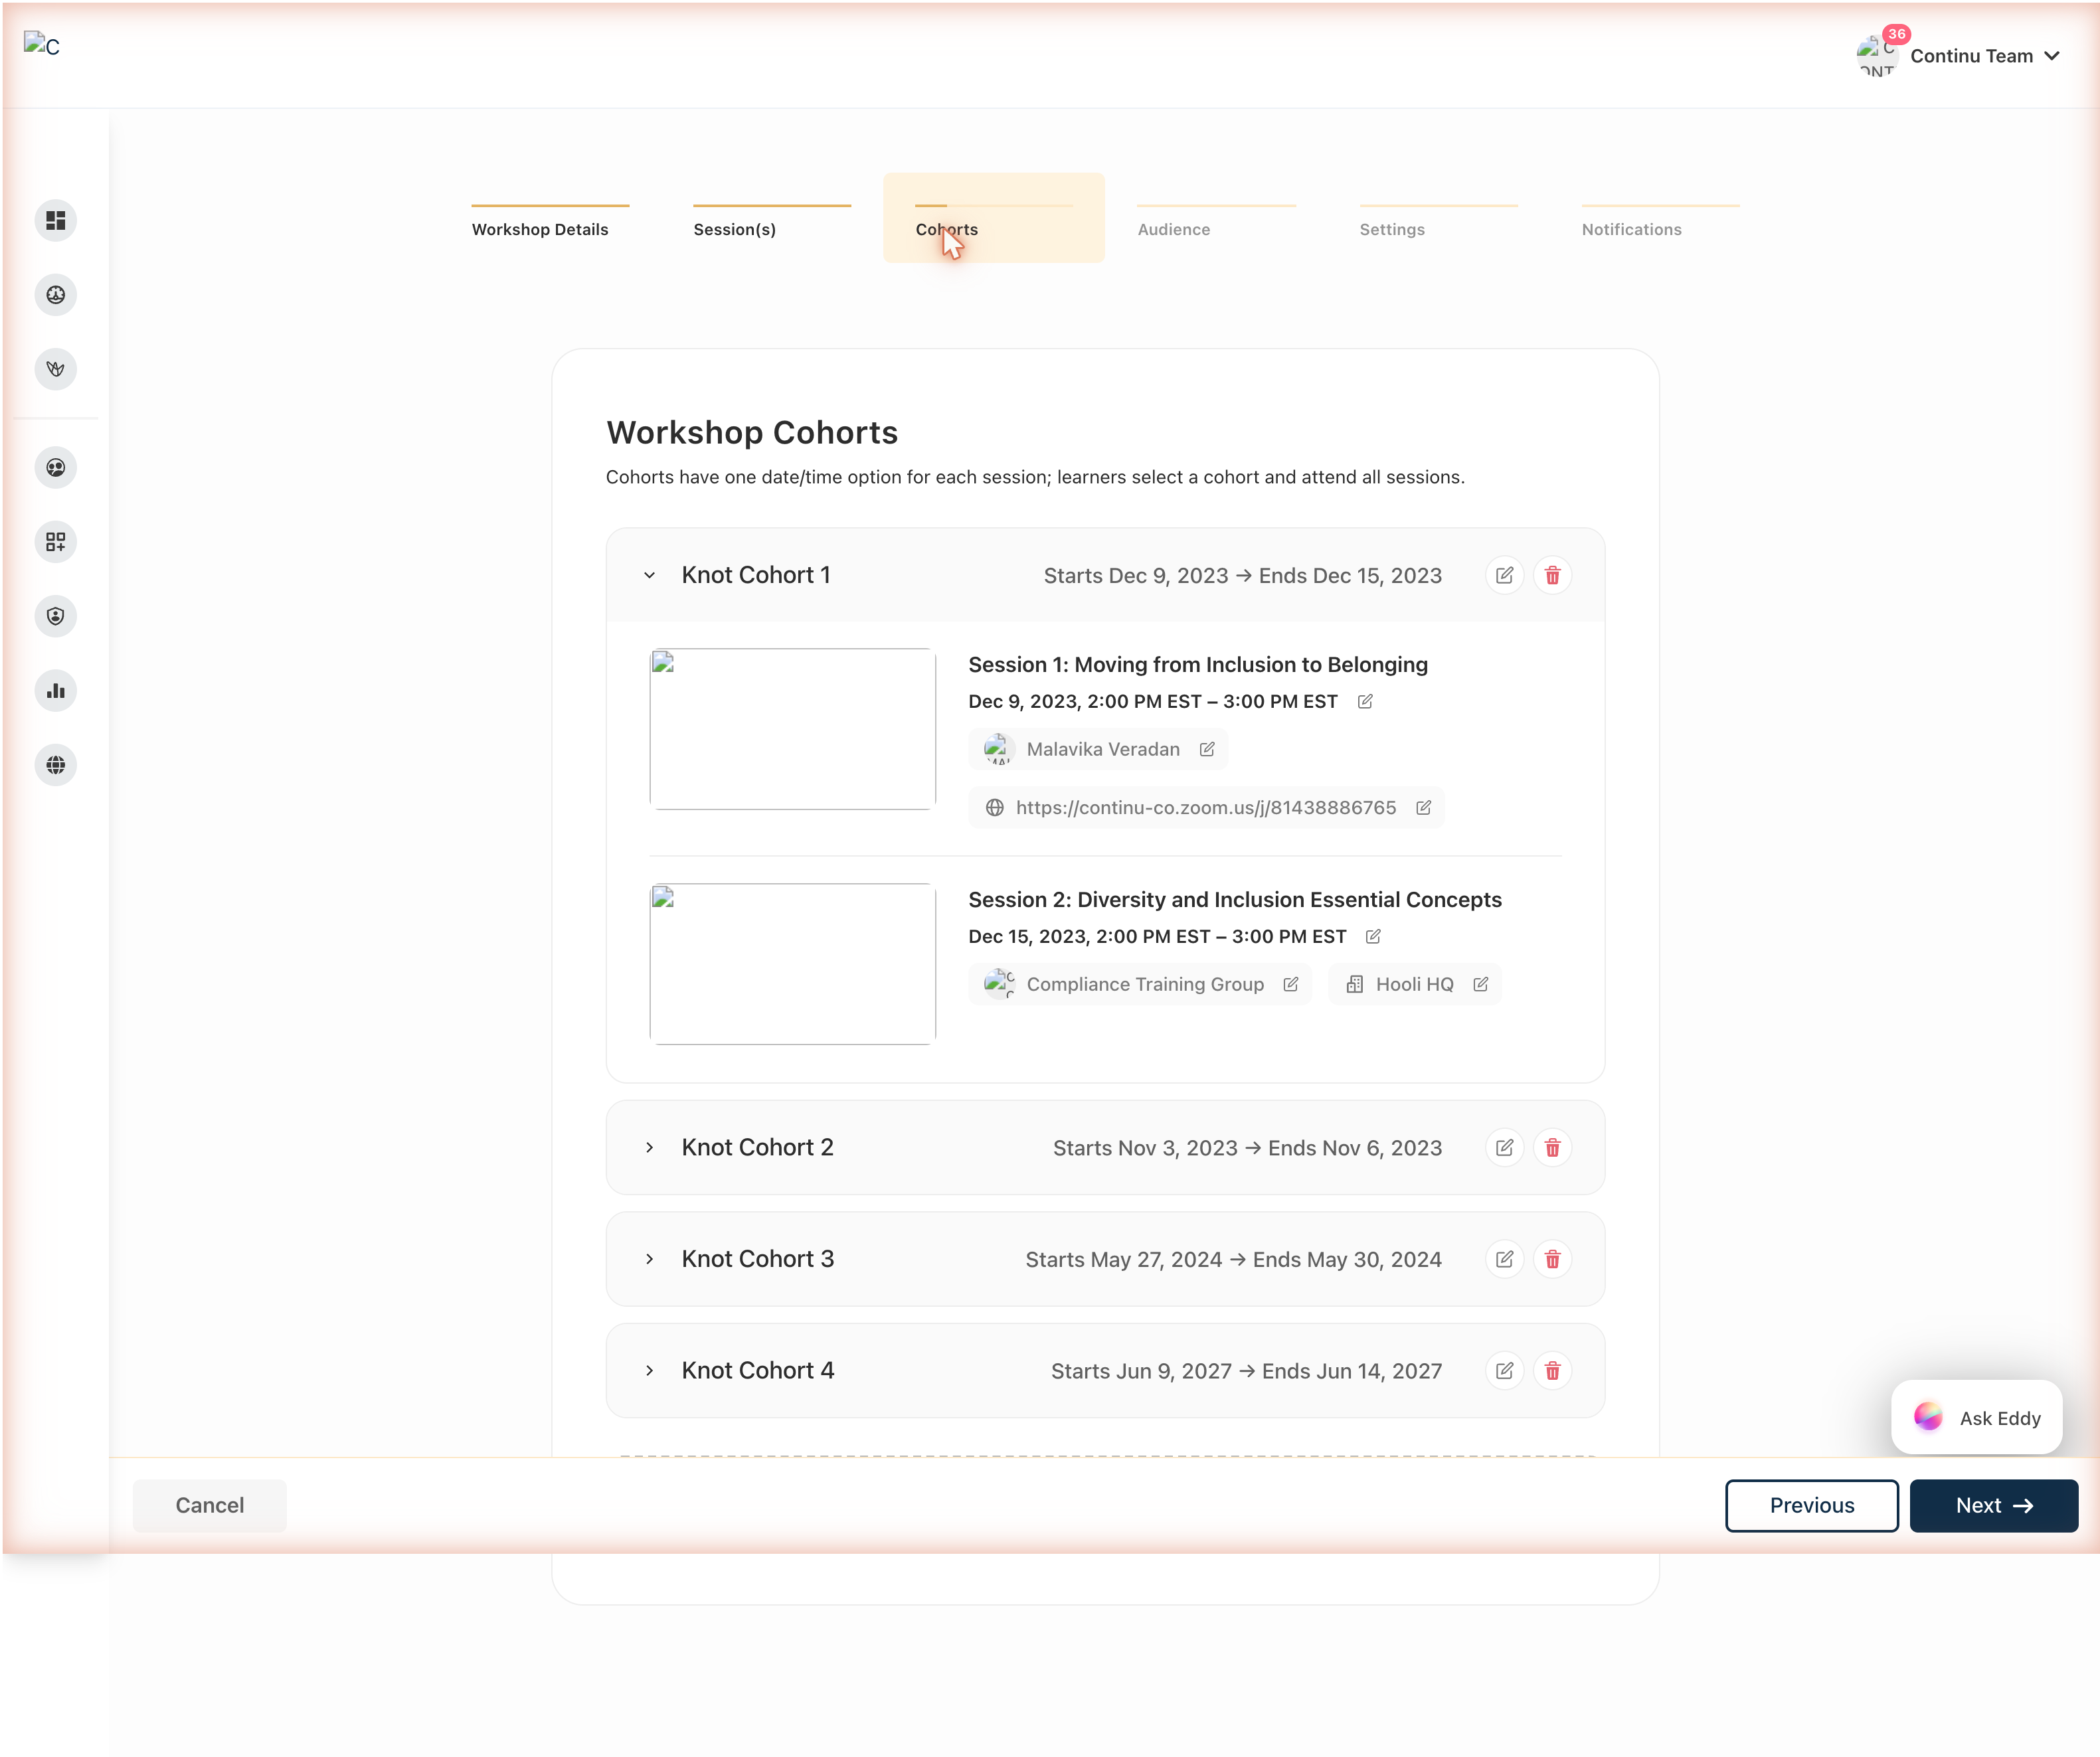
Task: Click the add-widgets sidebar icon
Action: point(56,542)
